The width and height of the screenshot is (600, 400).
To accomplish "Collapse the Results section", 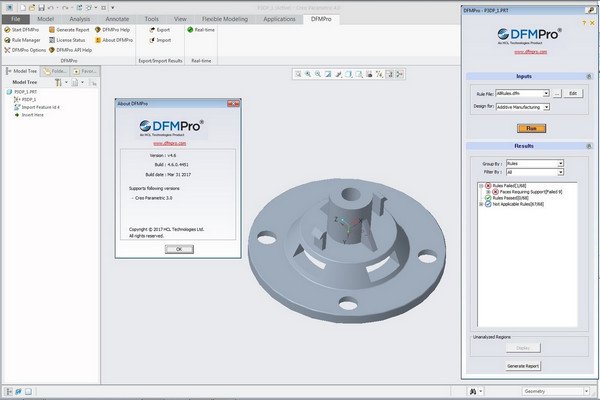I will [x=589, y=146].
